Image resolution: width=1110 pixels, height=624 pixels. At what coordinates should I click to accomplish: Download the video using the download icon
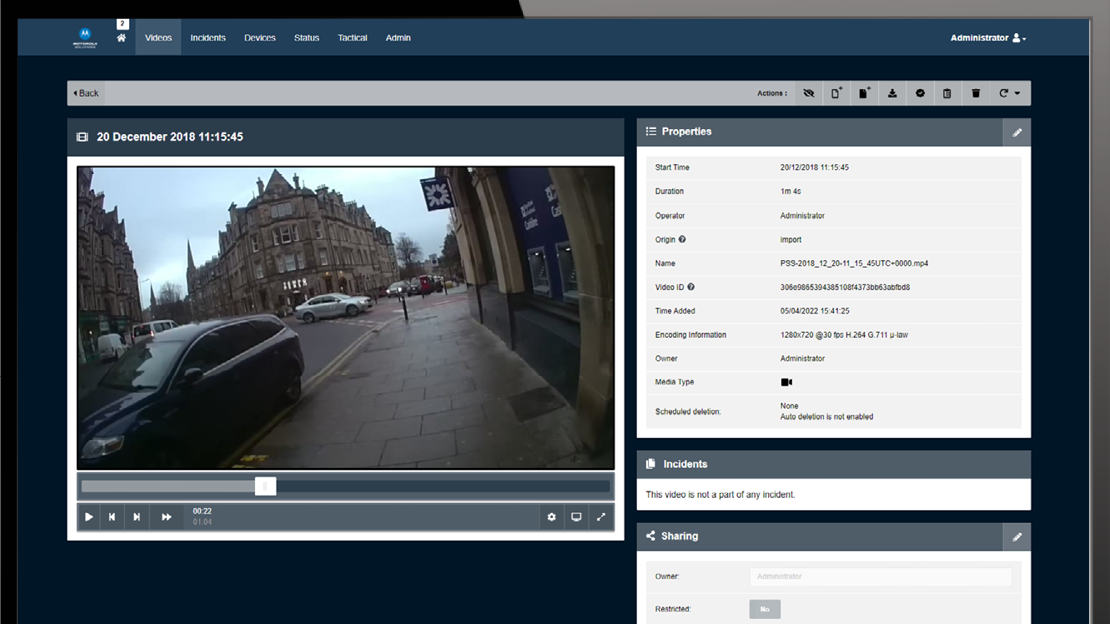(892, 93)
